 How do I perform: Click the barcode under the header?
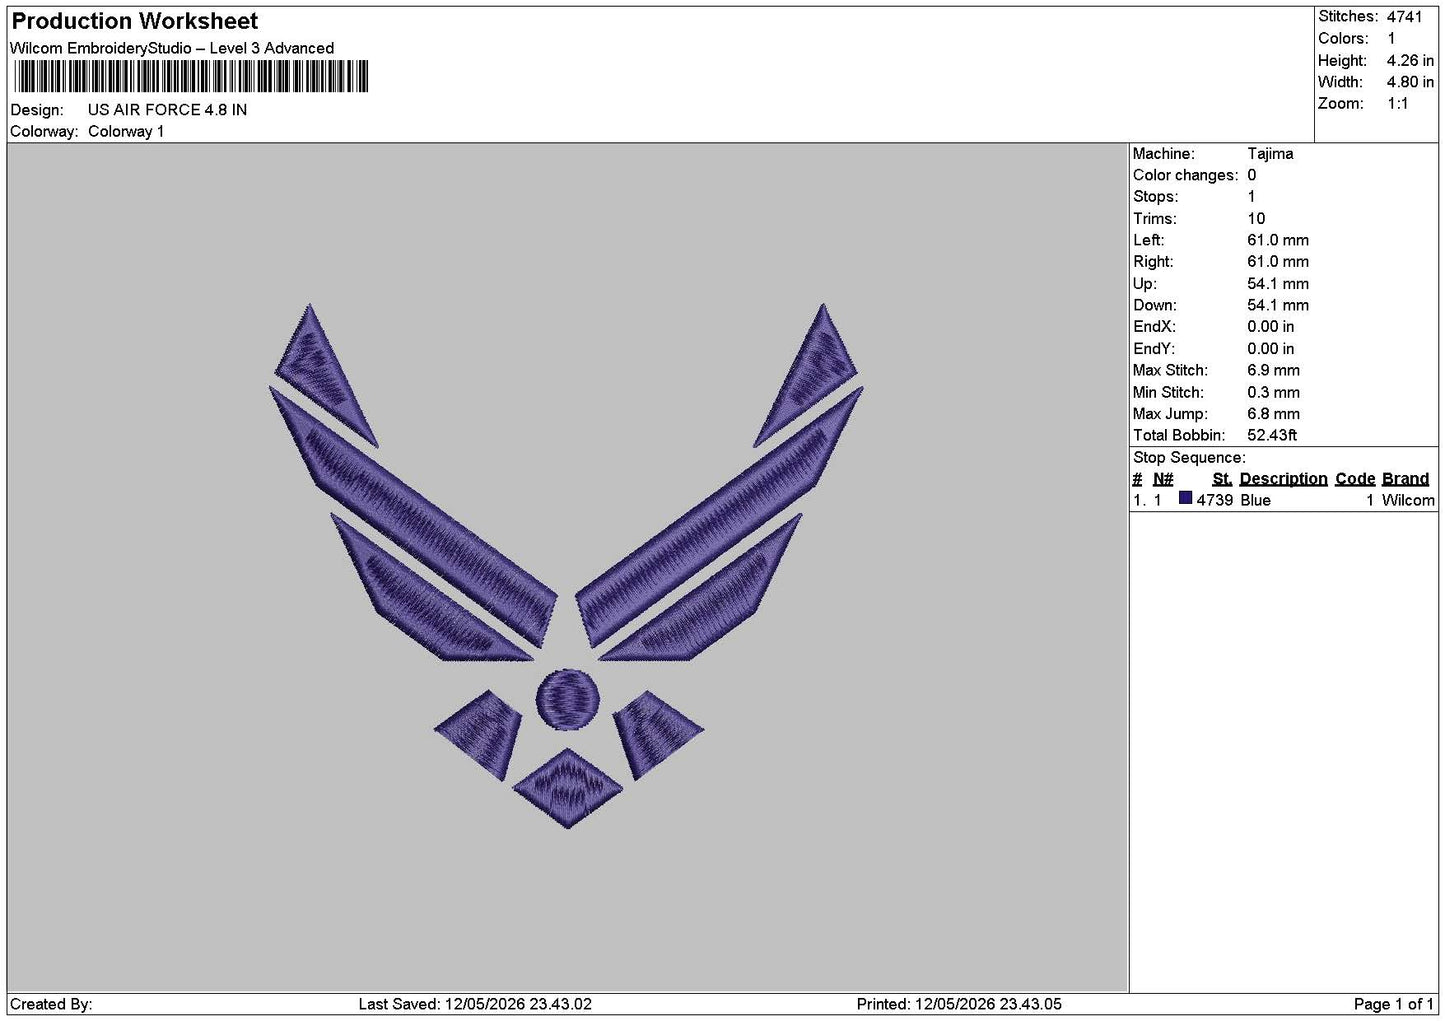point(192,77)
